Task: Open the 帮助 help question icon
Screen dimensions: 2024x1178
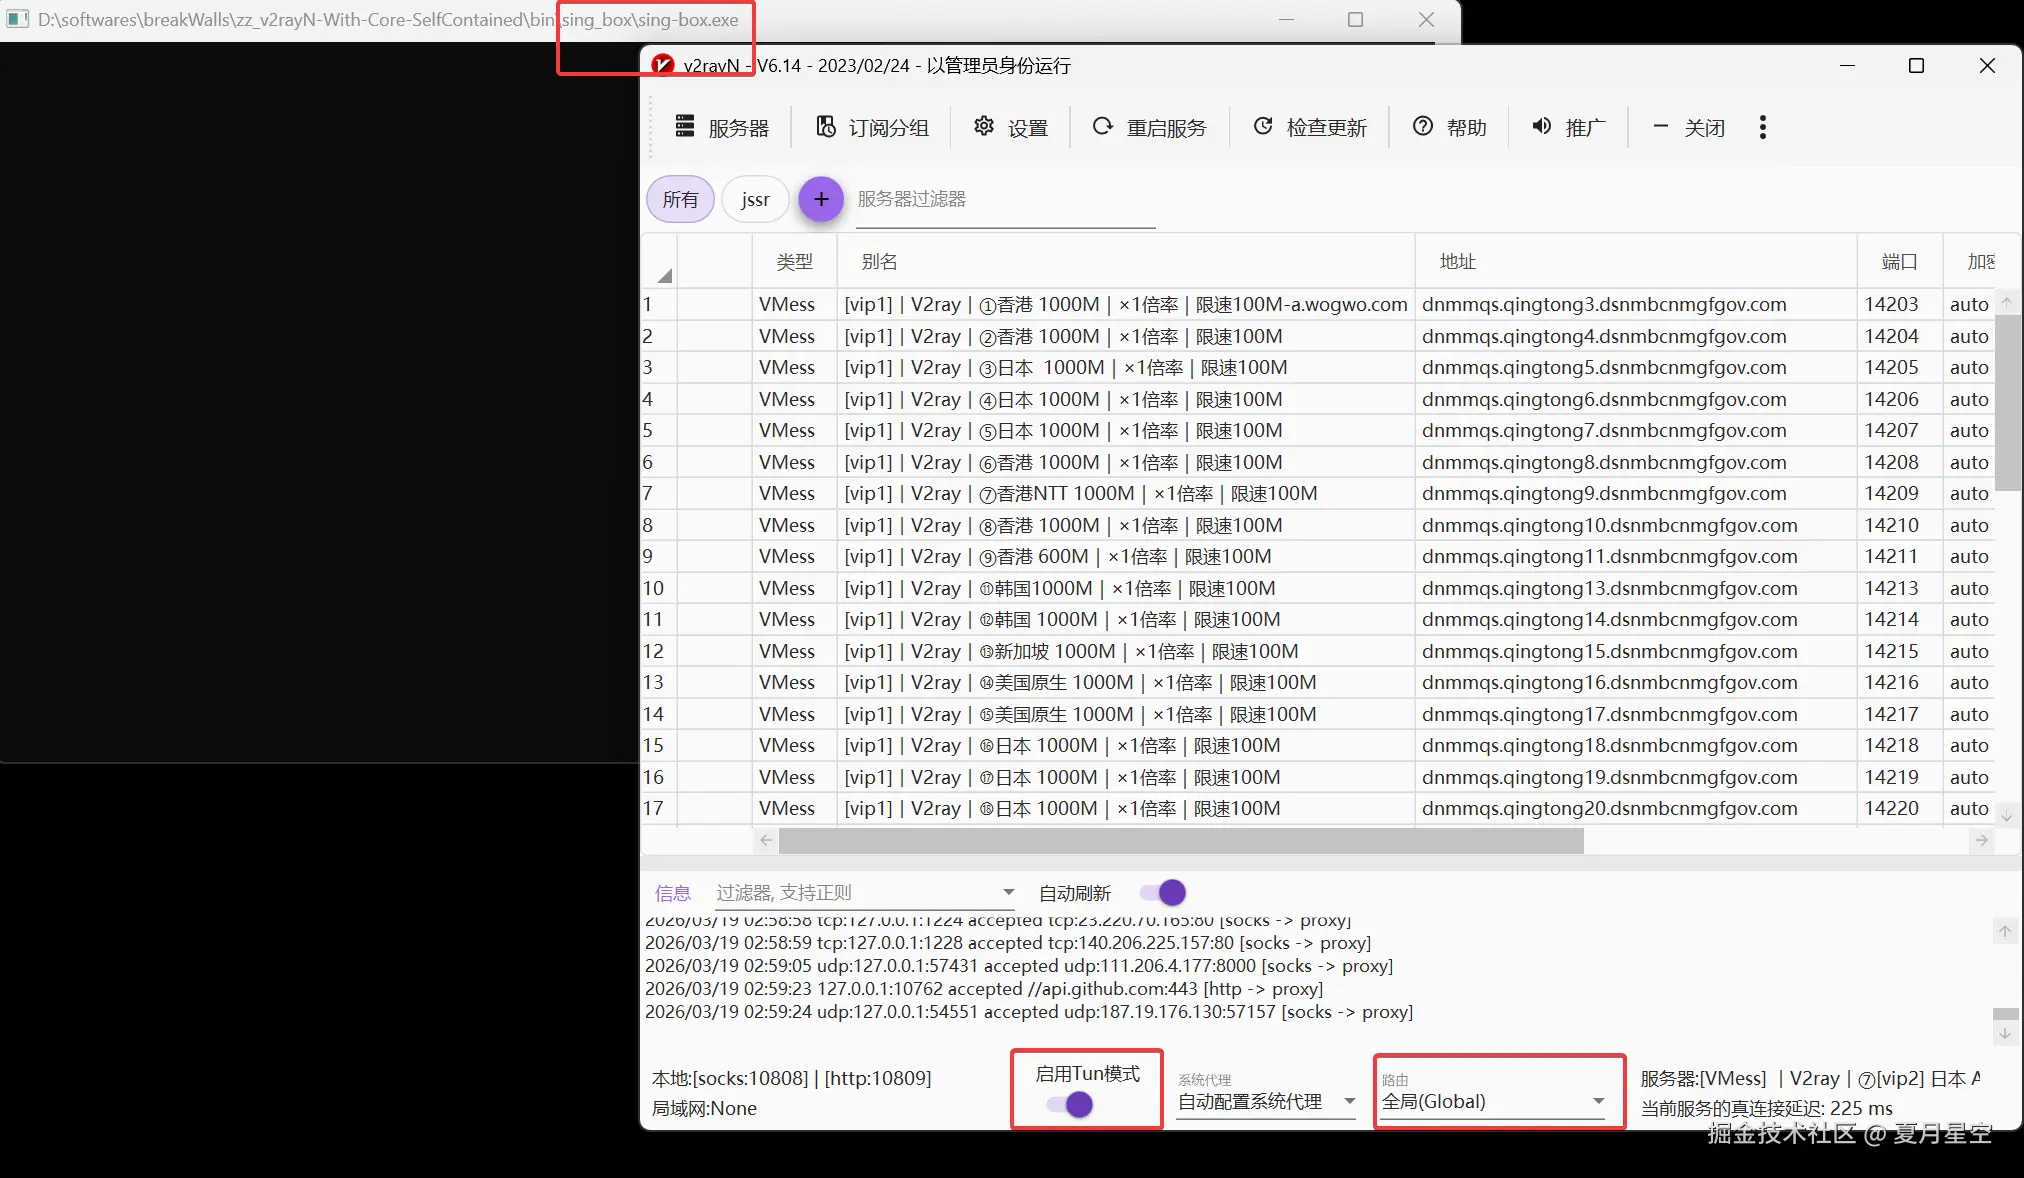Action: [1423, 127]
